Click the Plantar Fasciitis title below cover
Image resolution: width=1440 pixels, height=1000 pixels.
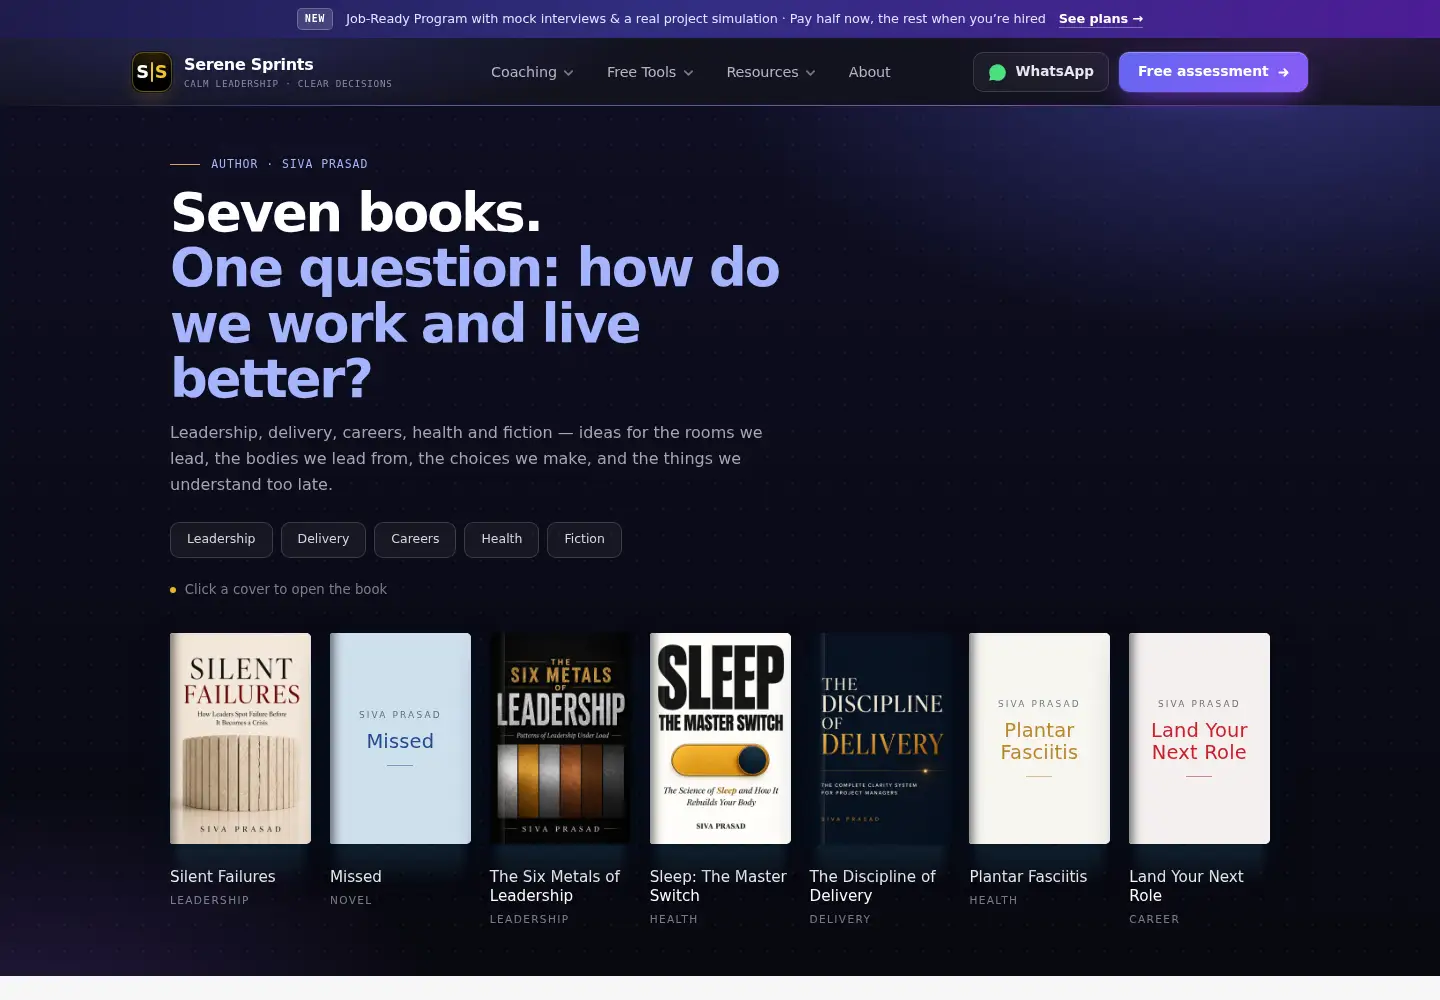1028,877
